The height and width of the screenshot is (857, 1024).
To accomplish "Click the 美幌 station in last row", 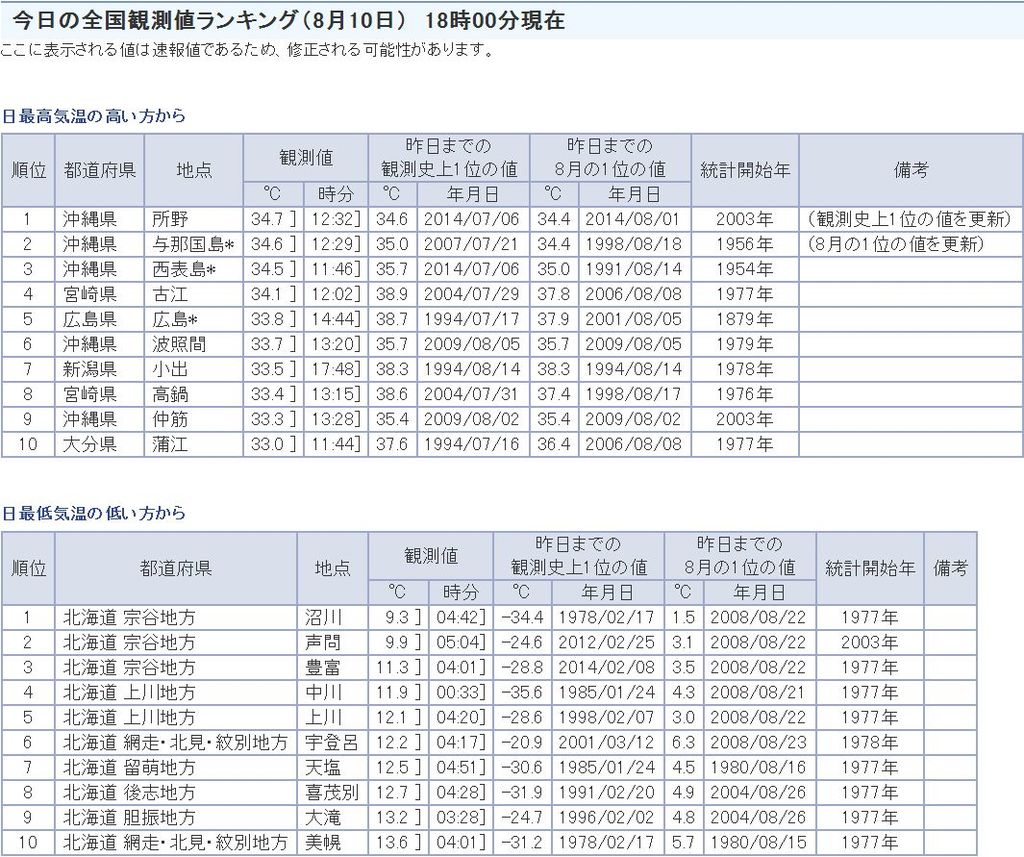I will [323, 842].
